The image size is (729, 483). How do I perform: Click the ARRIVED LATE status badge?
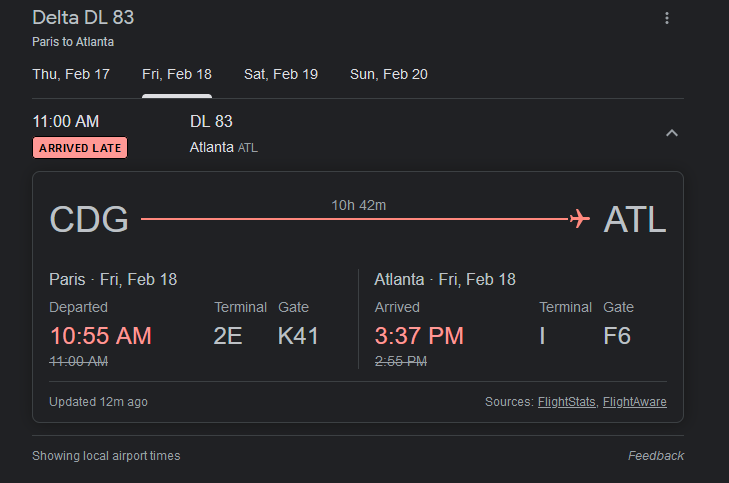80,148
